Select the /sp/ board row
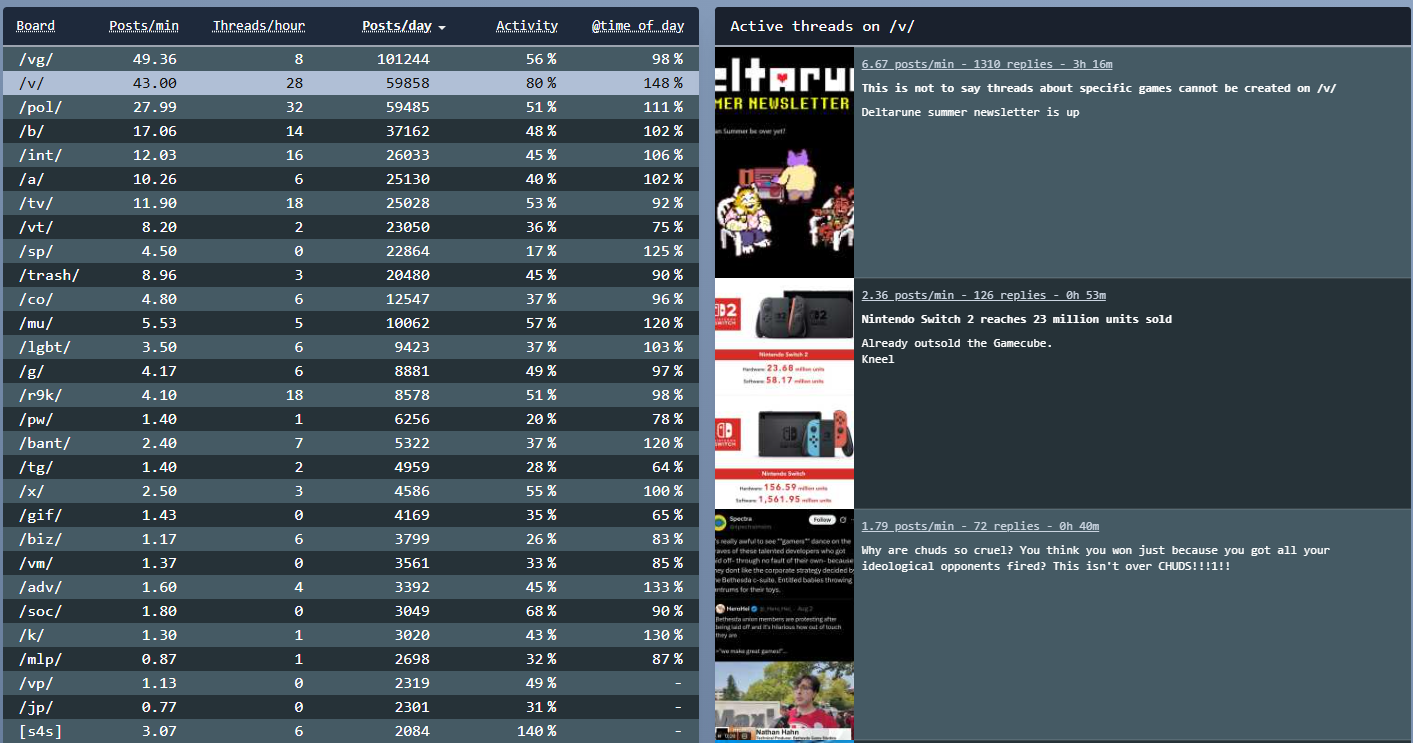 click(351, 251)
